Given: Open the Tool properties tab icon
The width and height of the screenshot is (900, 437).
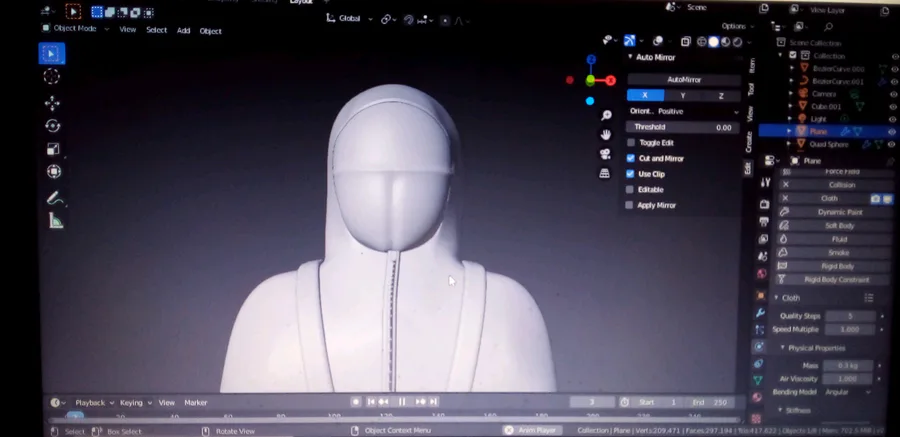Looking at the screenshot, I should pos(765,183).
